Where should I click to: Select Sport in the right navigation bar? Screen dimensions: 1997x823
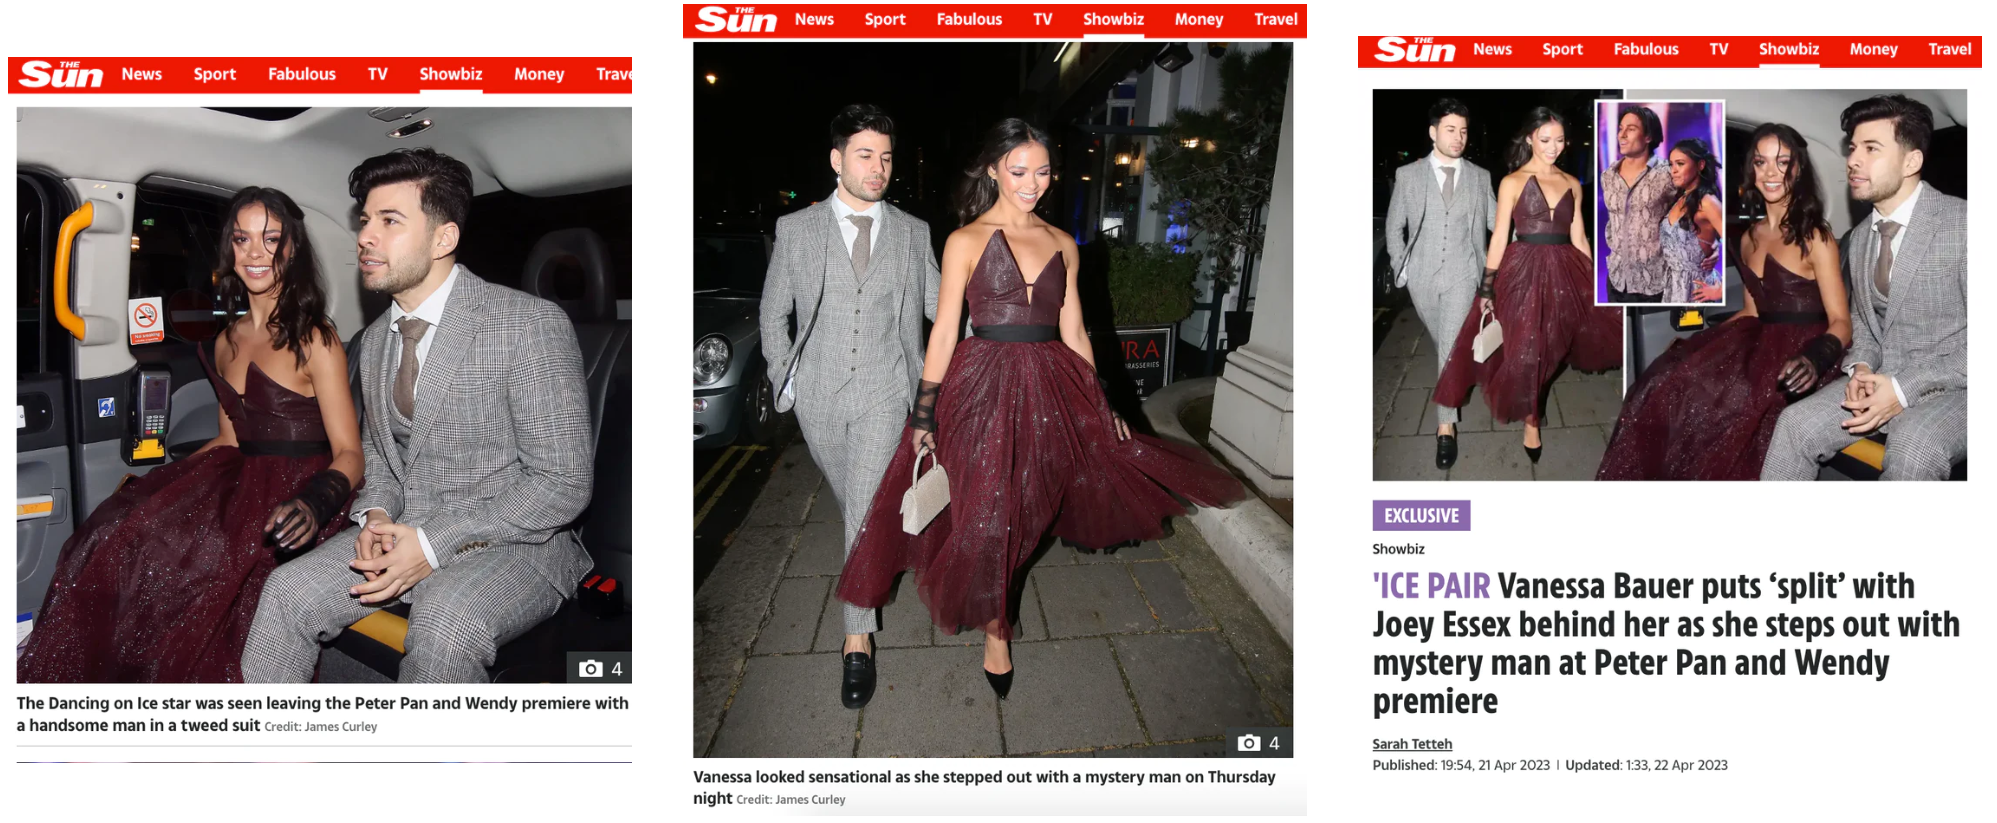[1562, 49]
